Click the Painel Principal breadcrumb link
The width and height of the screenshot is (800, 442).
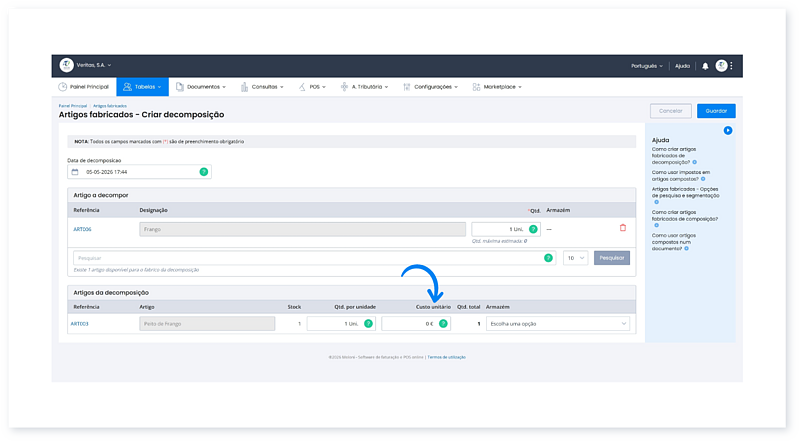(x=72, y=106)
